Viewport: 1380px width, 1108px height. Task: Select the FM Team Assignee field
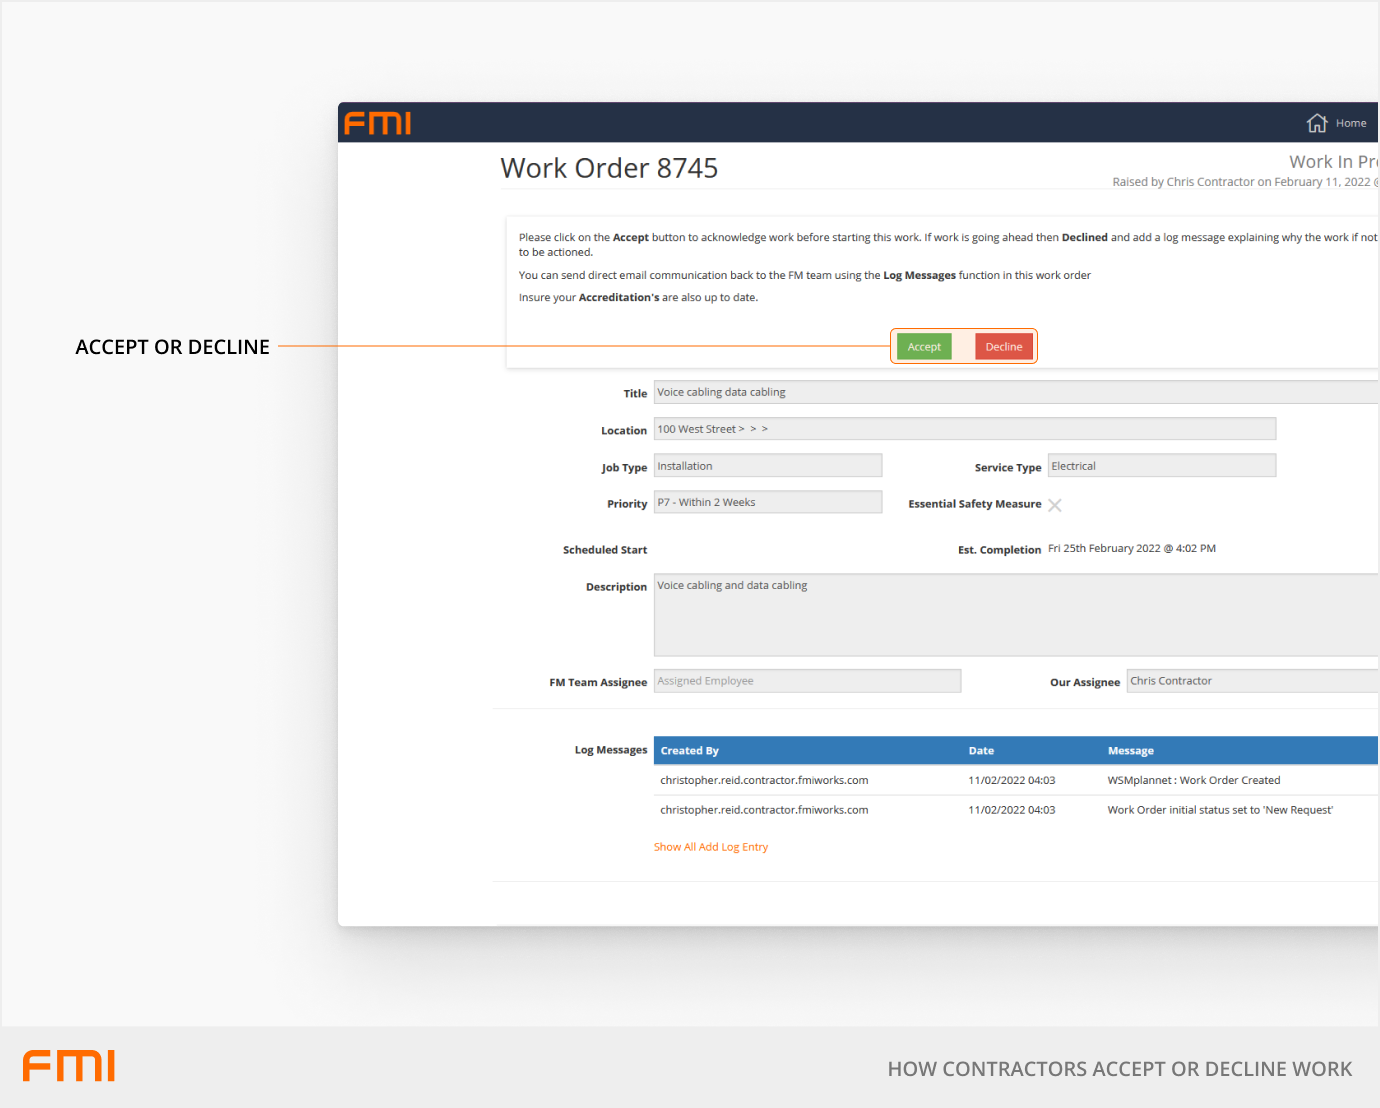(x=806, y=681)
